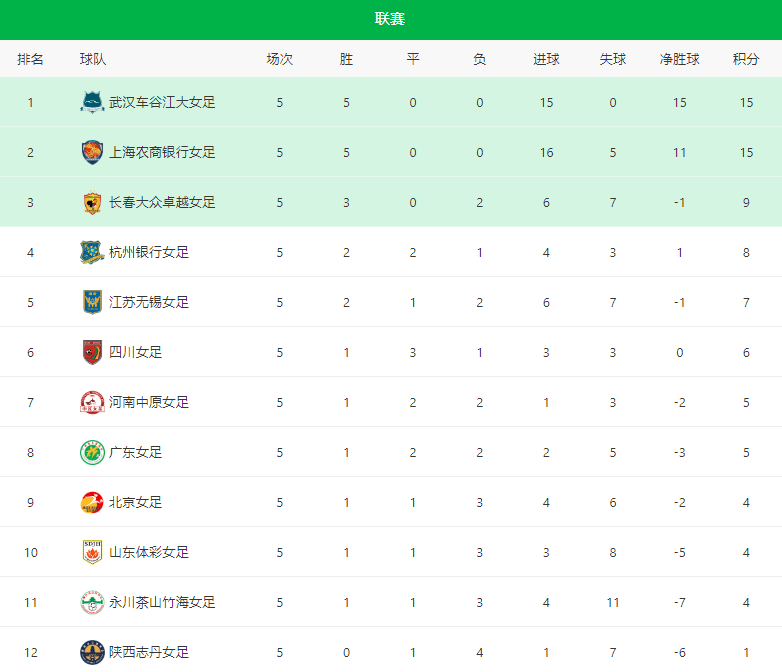Click the 四川女足 team badge
This screenshot has height=672, width=782.
tap(92, 352)
